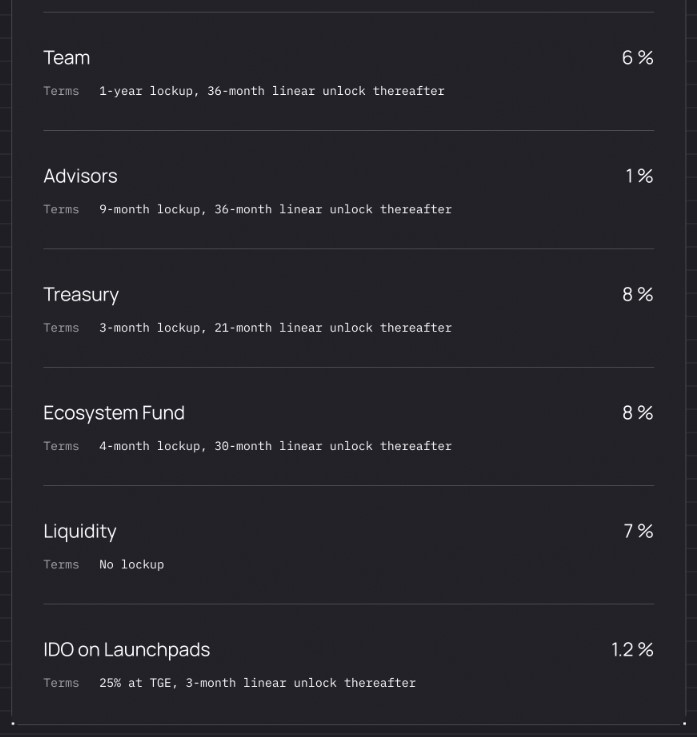
Task: Select the IDO on Launchpads 1.2 % value
Action: coord(632,650)
